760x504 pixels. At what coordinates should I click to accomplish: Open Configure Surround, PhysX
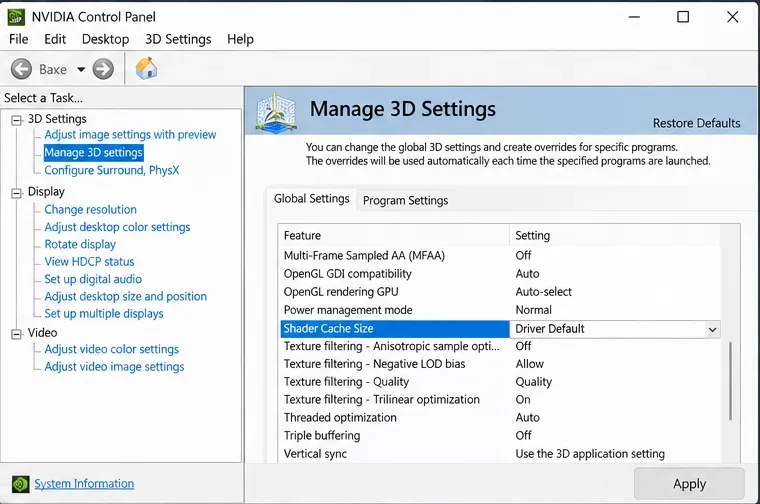111,171
